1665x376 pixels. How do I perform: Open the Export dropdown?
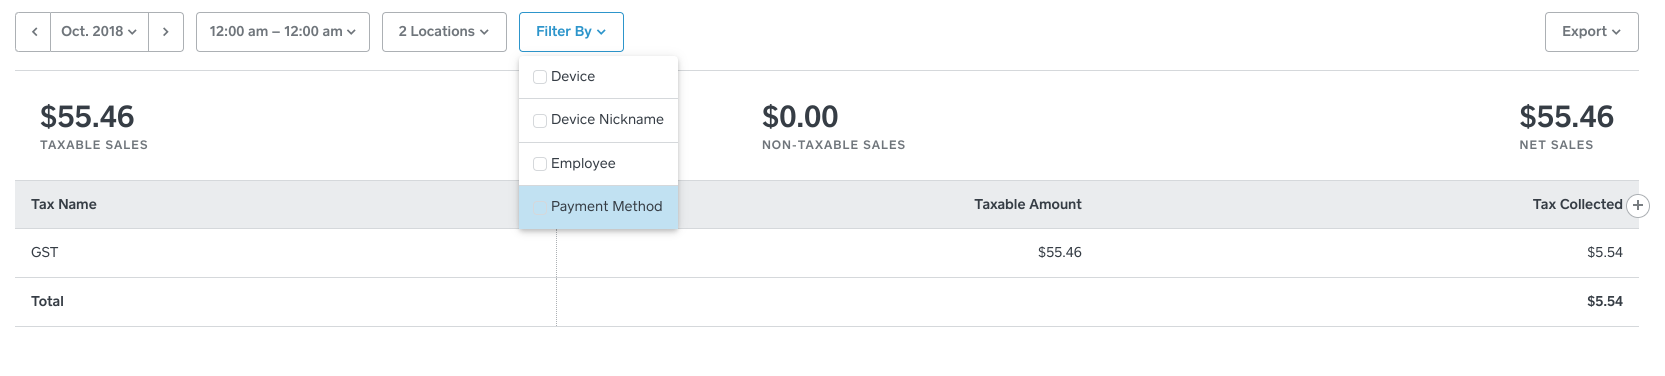coord(1592,32)
